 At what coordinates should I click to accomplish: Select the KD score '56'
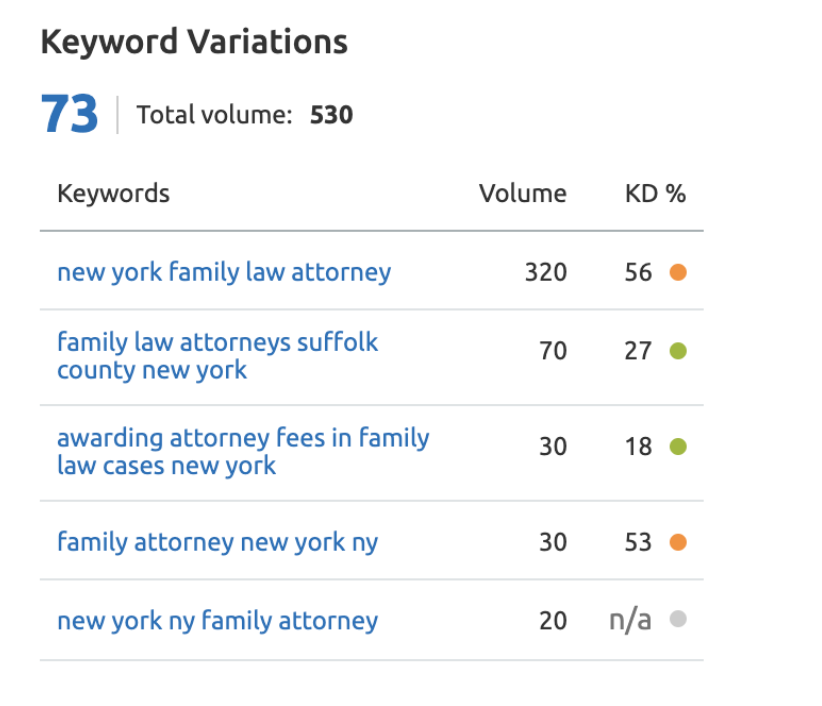[x=638, y=271]
